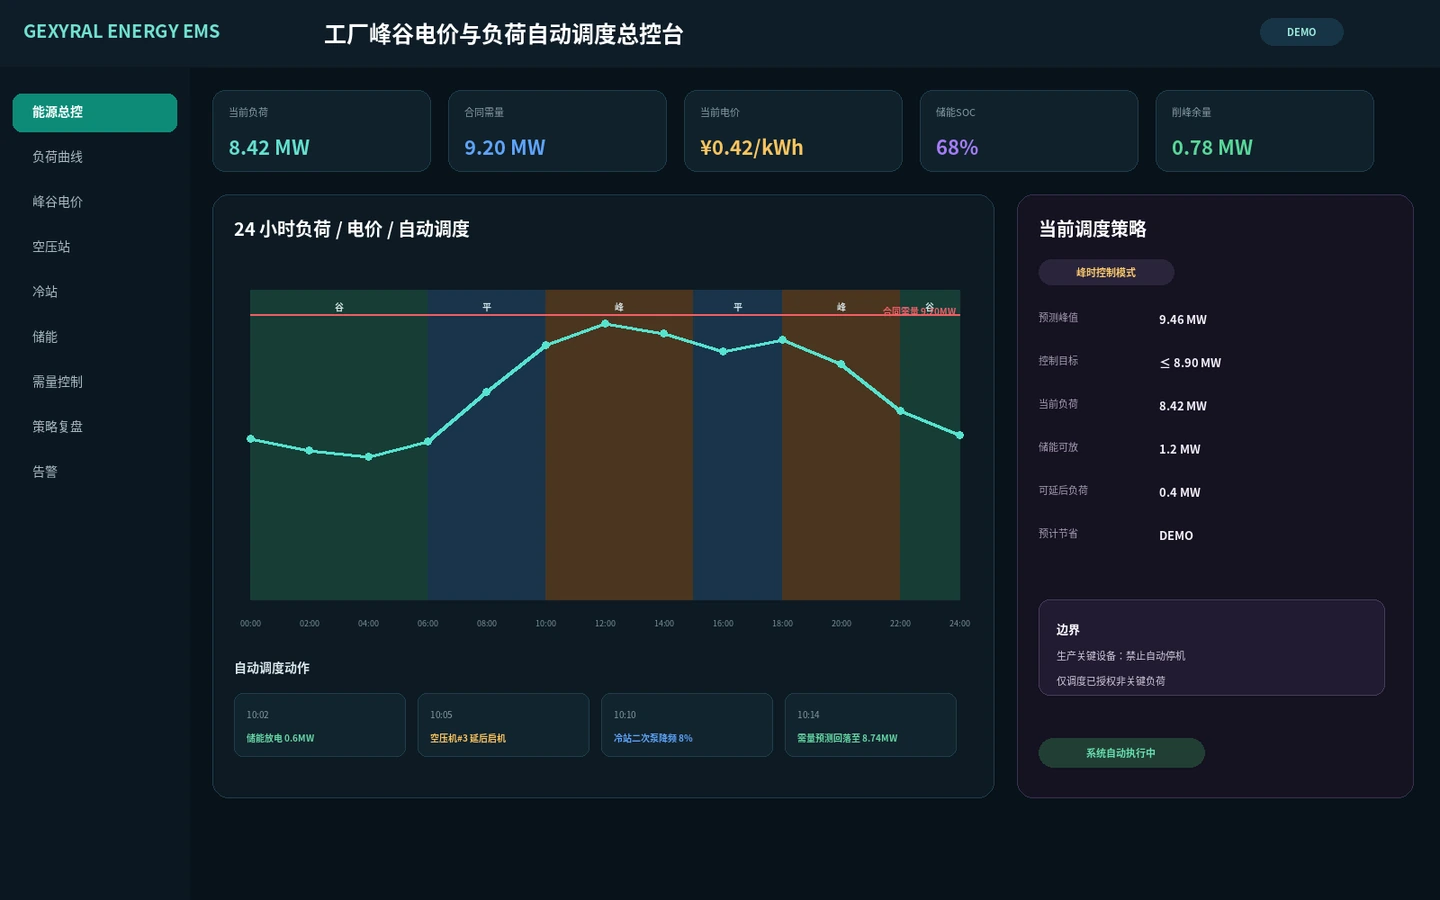Click the 储能可放 1.2 MW value

tap(1180, 449)
